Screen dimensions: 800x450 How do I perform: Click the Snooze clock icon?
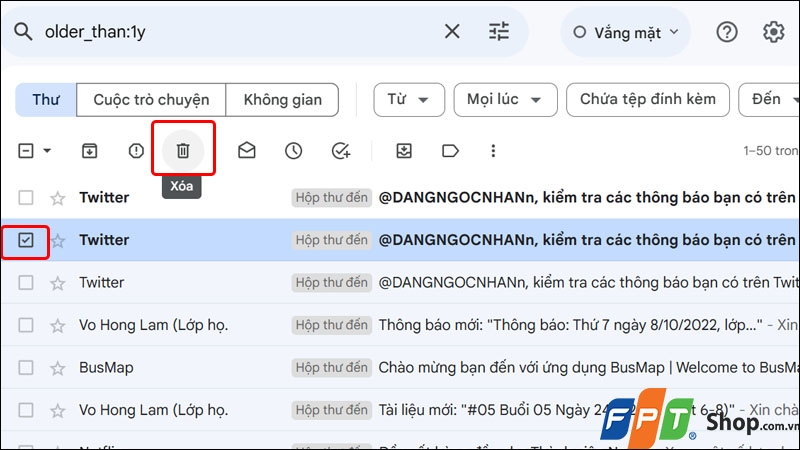click(293, 151)
